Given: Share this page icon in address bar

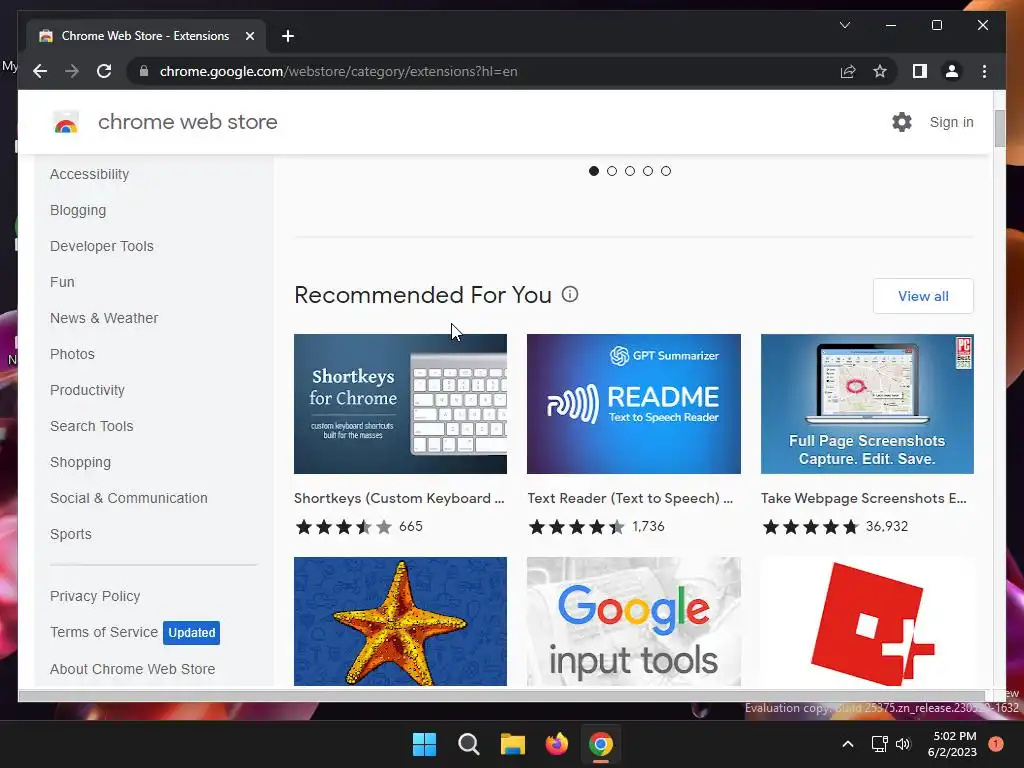Looking at the screenshot, I should [848, 71].
